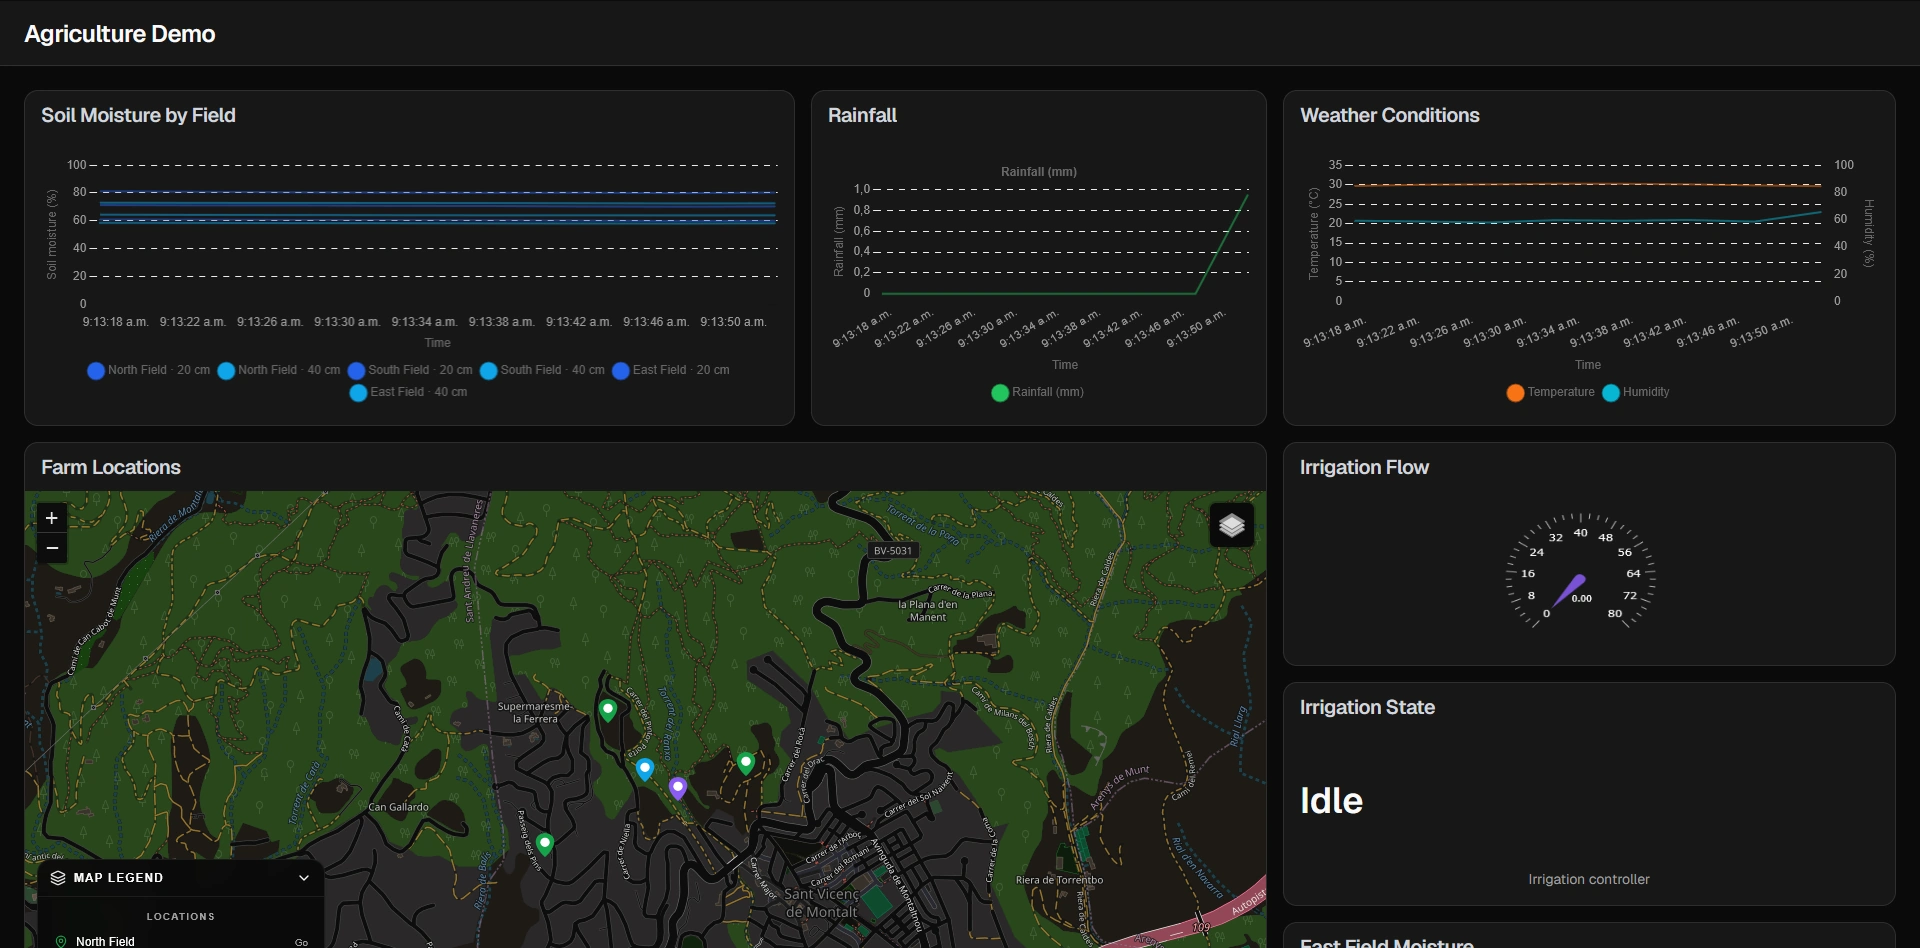Toggle East Field 20 cm series
The height and width of the screenshot is (948, 1920).
click(x=671, y=370)
